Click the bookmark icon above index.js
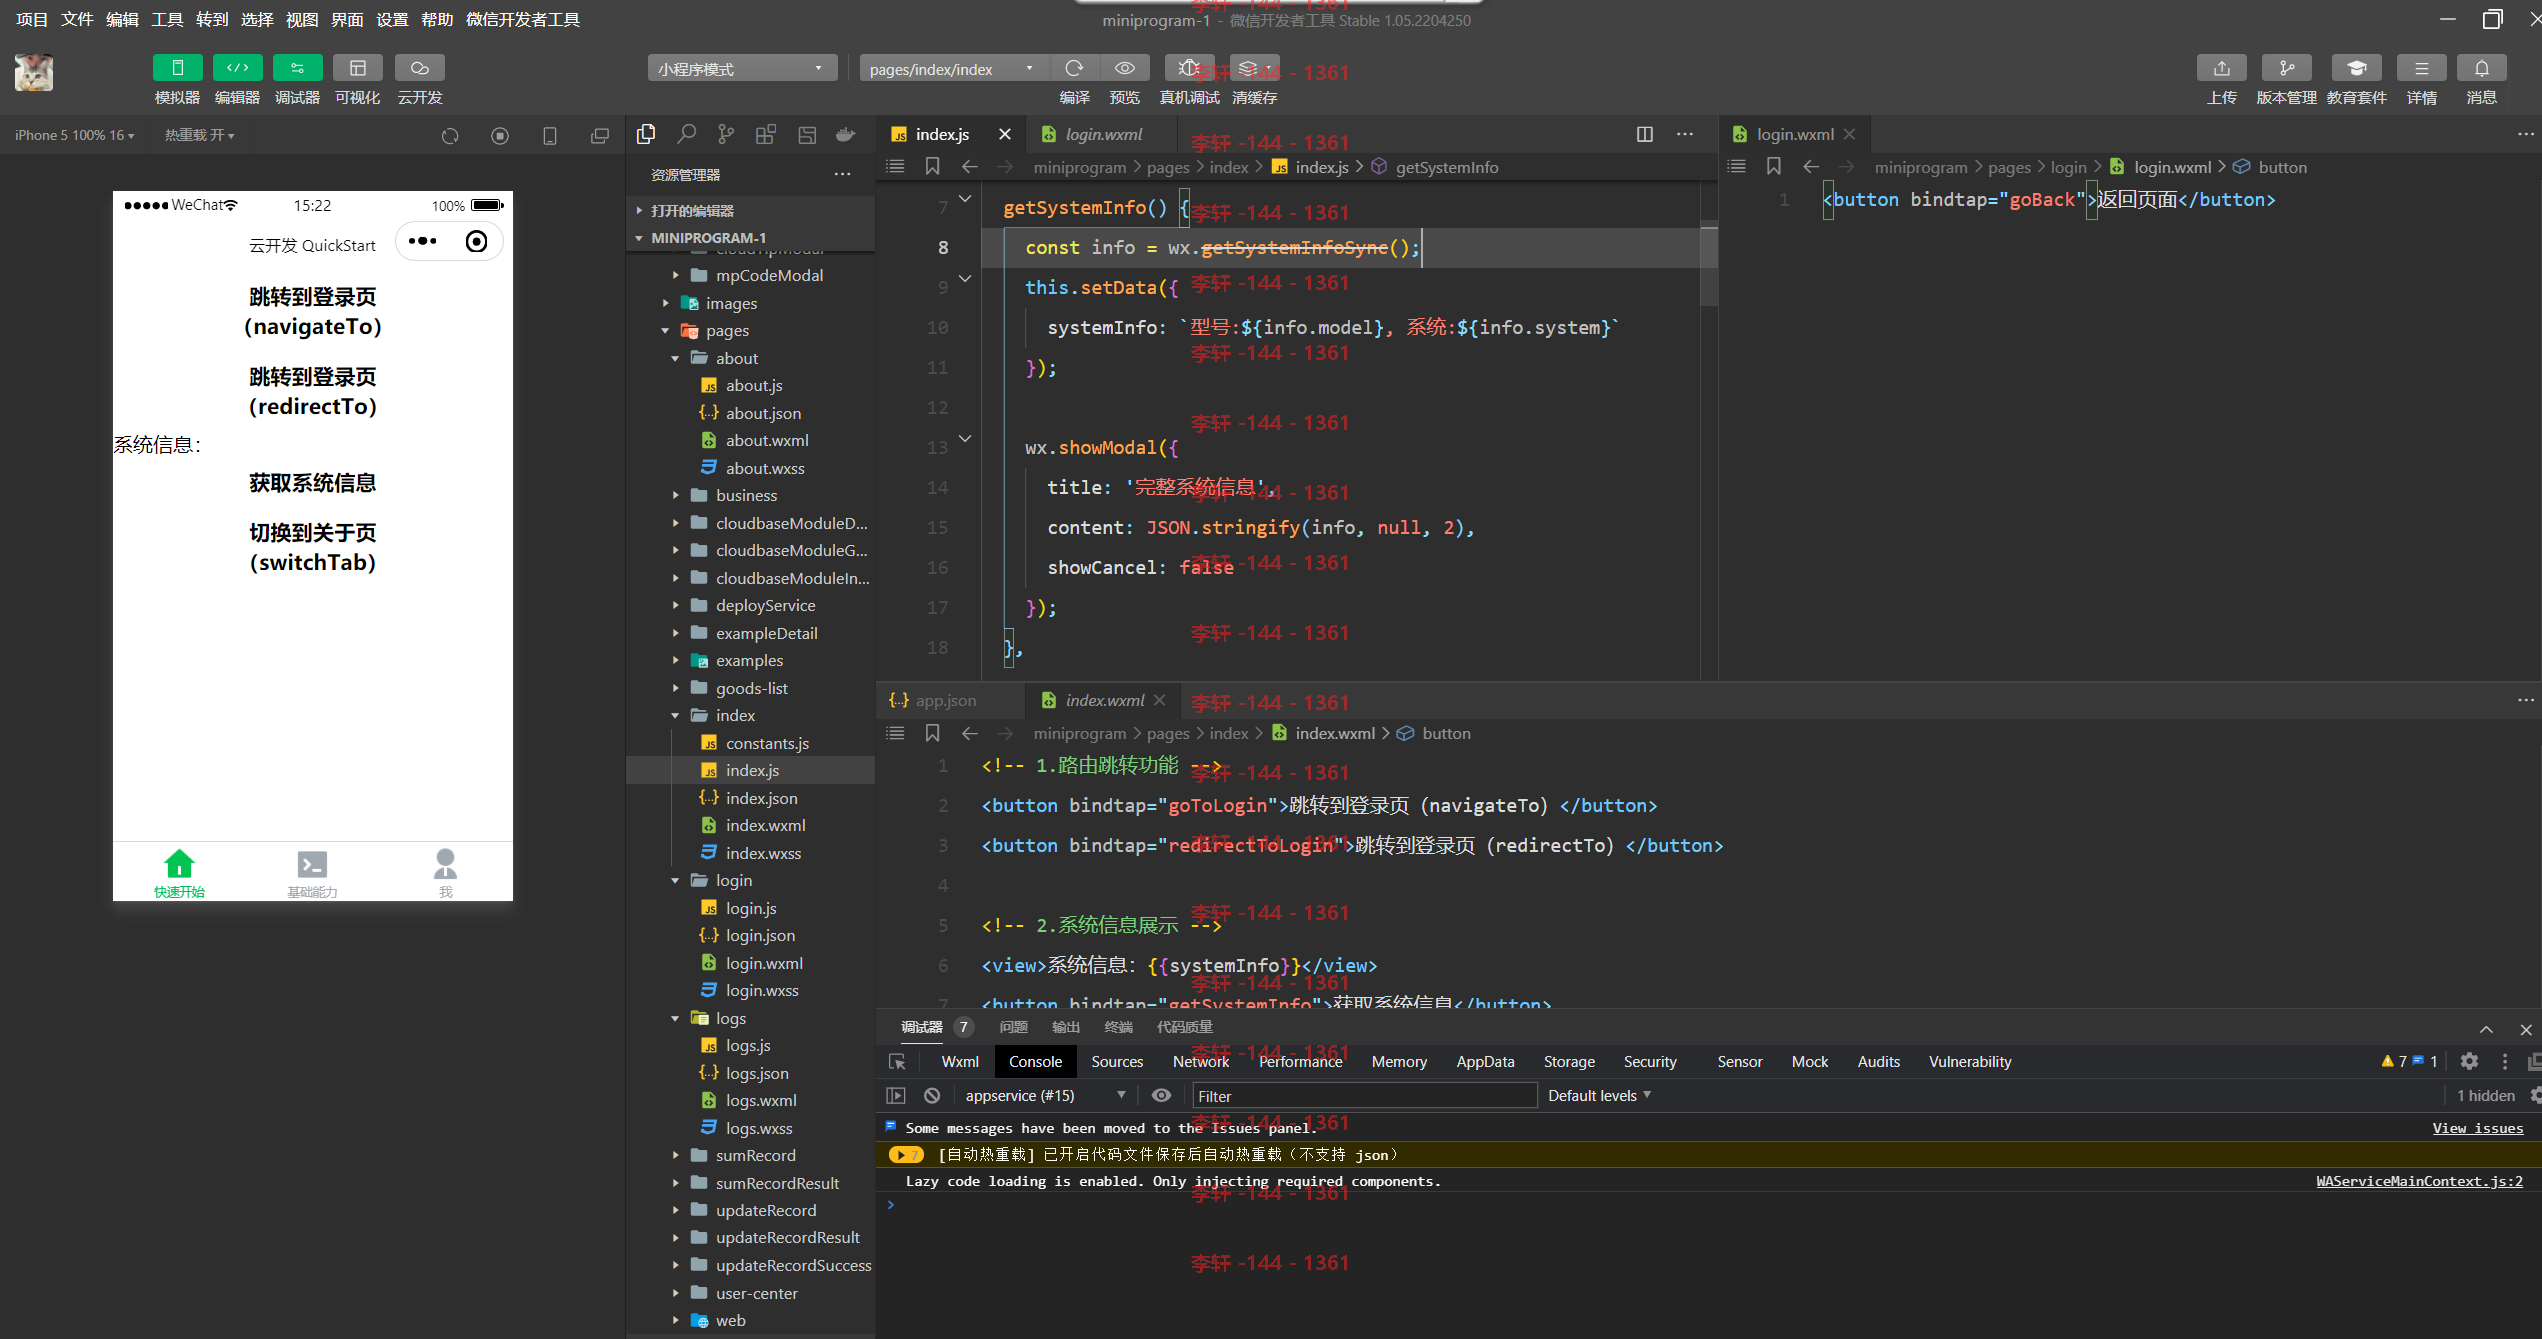Viewport: 2542px width, 1339px height. point(932,167)
